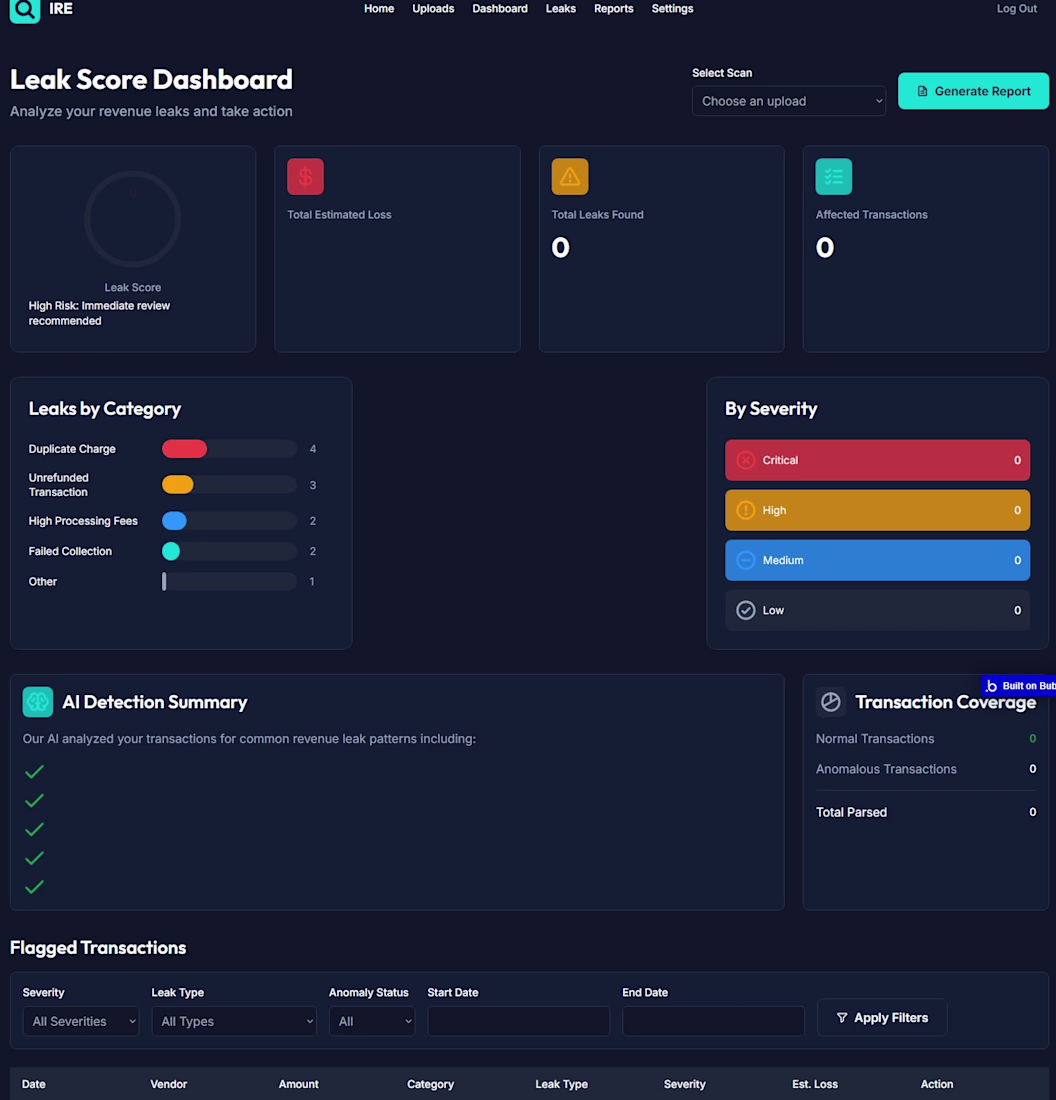
Task: Click the Transaction Coverage pie chart icon
Action: coord(831,702)
